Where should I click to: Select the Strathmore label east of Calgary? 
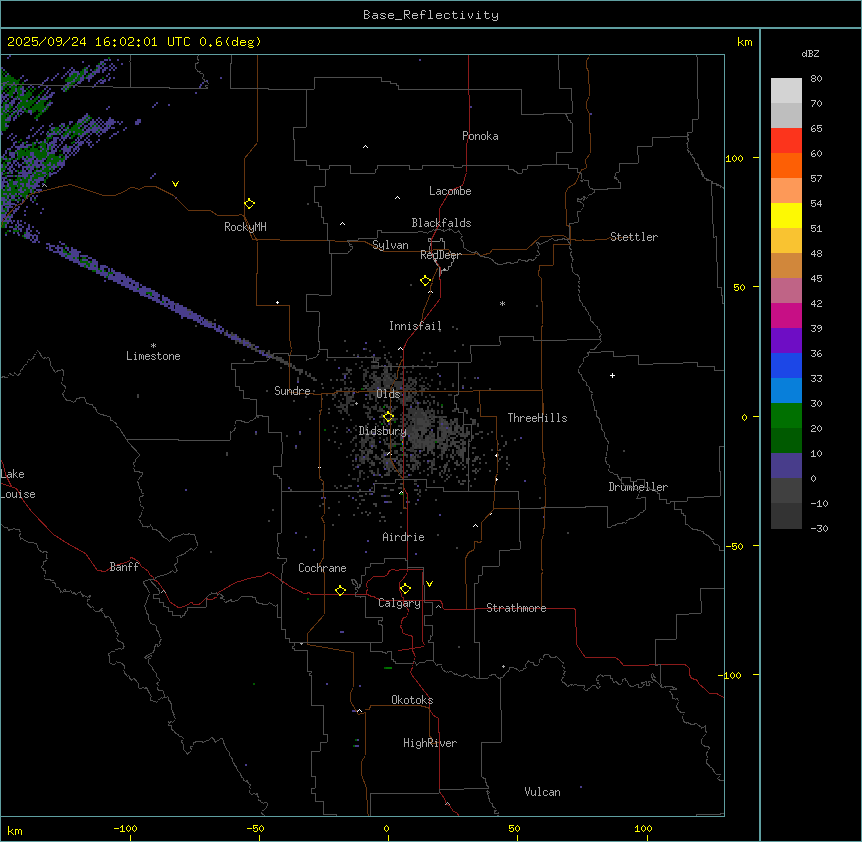[x=516, y=608]
